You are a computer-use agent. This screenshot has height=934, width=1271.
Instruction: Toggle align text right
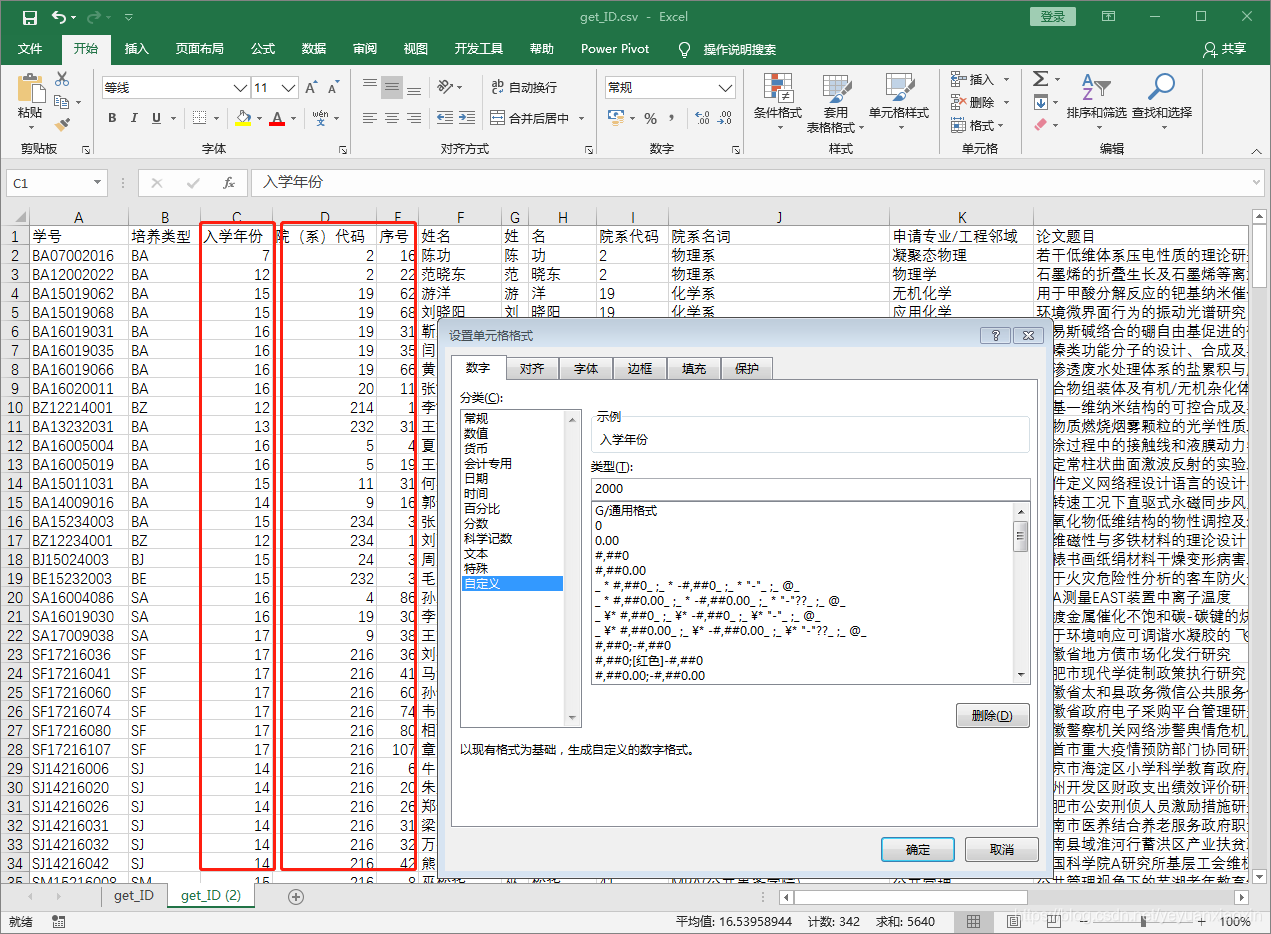414,118
